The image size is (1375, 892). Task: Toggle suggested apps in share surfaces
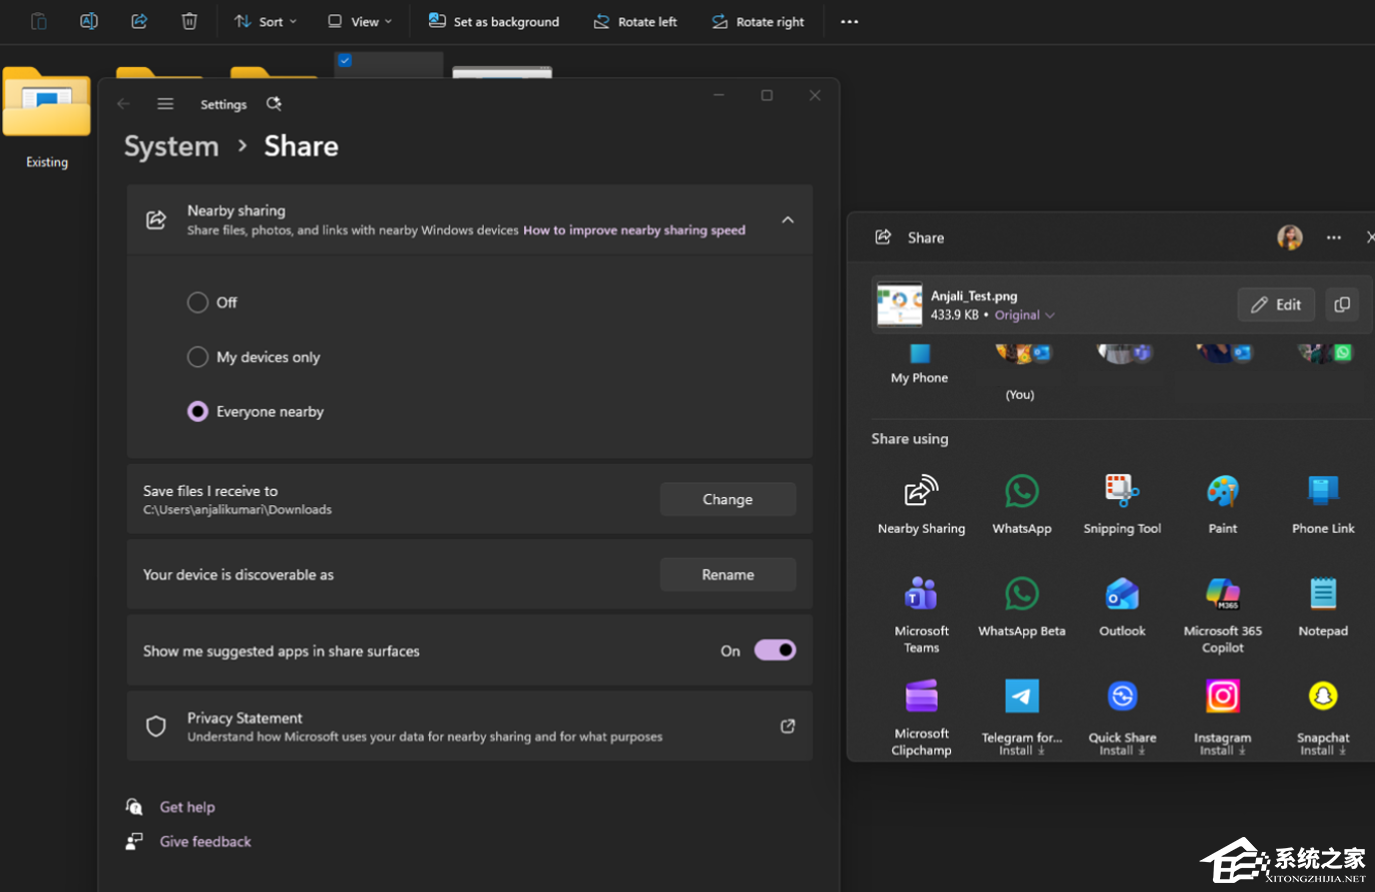point(775,650)
